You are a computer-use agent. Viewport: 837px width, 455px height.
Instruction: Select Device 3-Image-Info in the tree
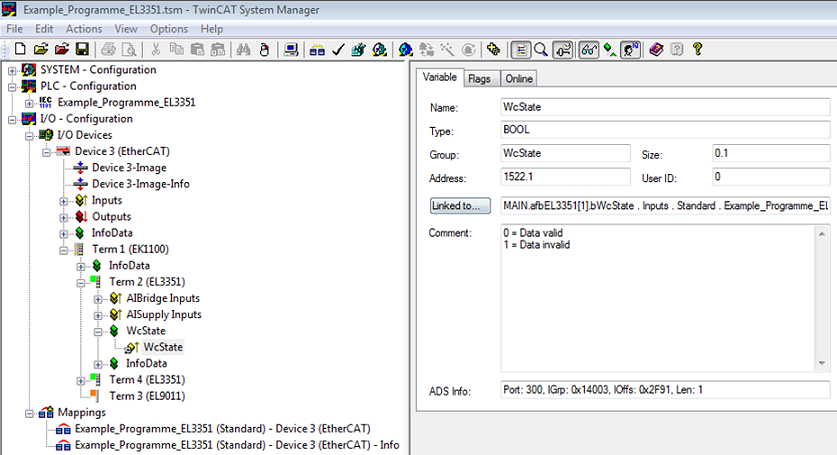click(141, 184)
